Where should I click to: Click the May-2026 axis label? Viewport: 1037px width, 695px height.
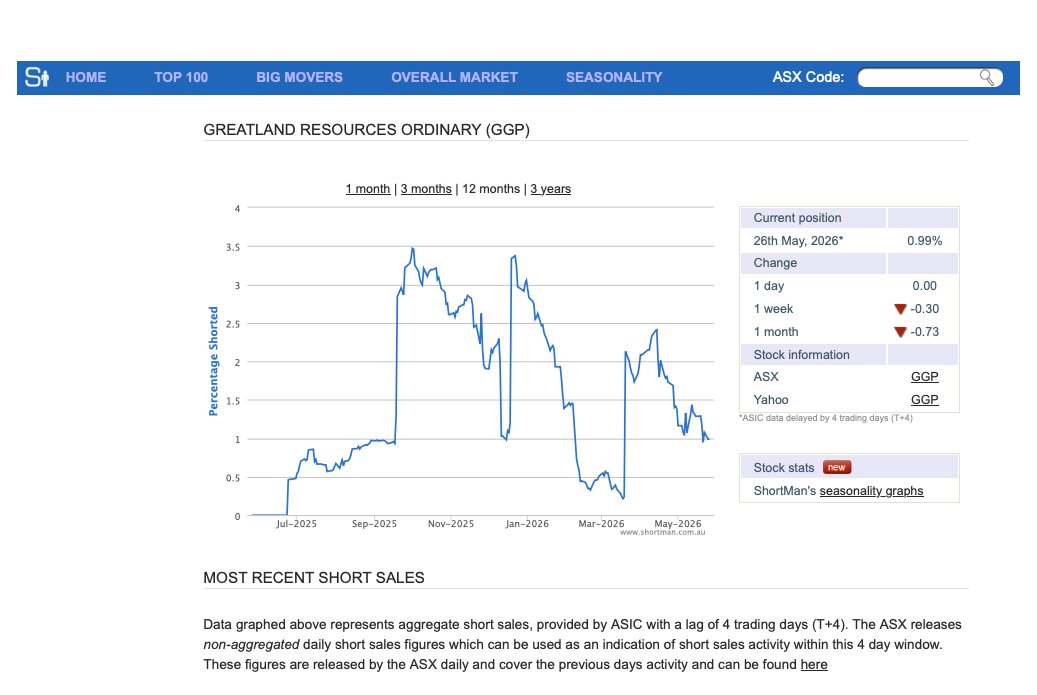click(678, 524)
